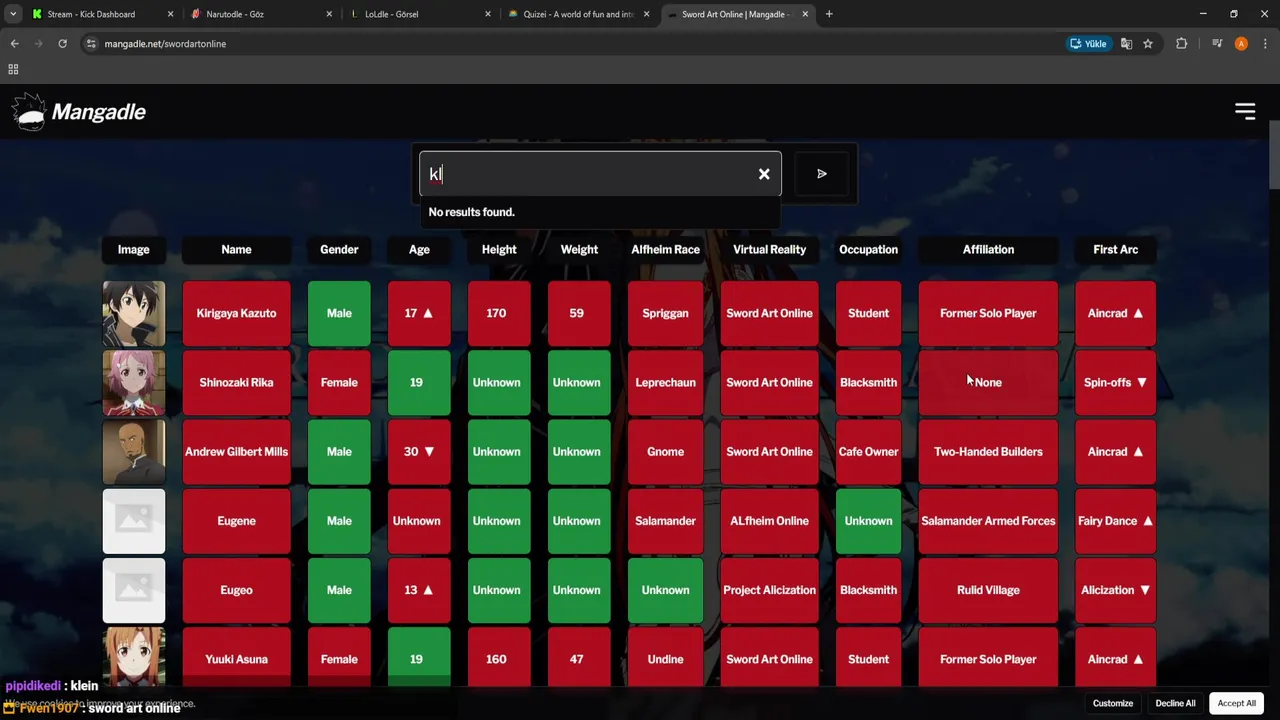
Task: Click the translate page icon
Action: coord(1126,44)
